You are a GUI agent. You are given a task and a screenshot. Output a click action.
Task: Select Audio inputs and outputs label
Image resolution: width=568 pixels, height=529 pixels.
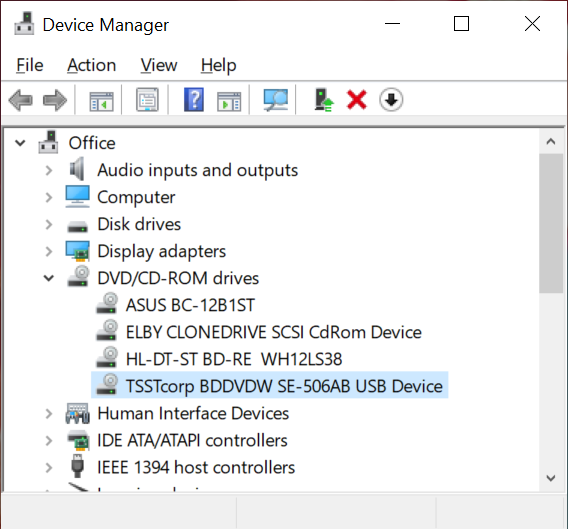coord(197,170)
